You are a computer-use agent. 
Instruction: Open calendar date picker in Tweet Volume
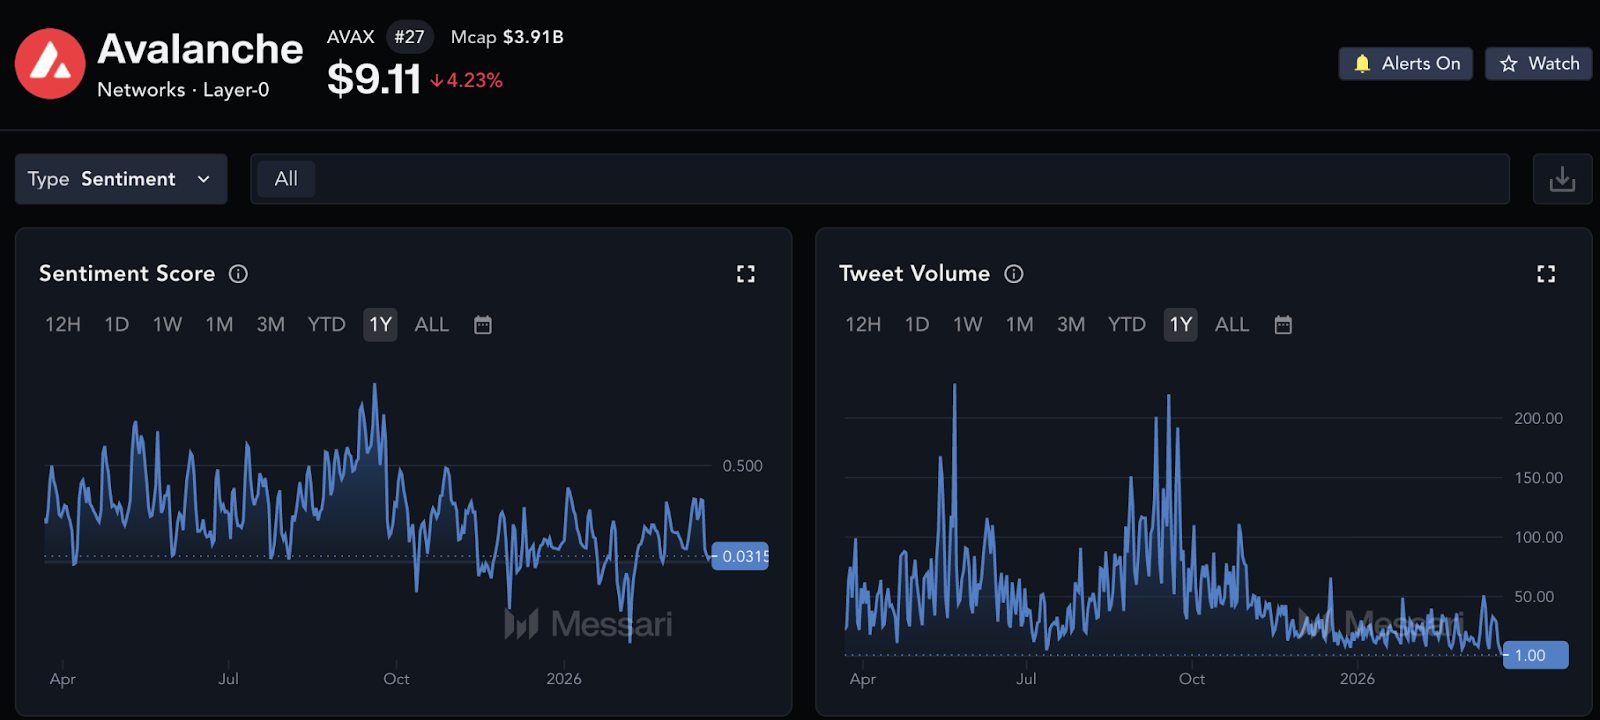(x=1283, y=325)
